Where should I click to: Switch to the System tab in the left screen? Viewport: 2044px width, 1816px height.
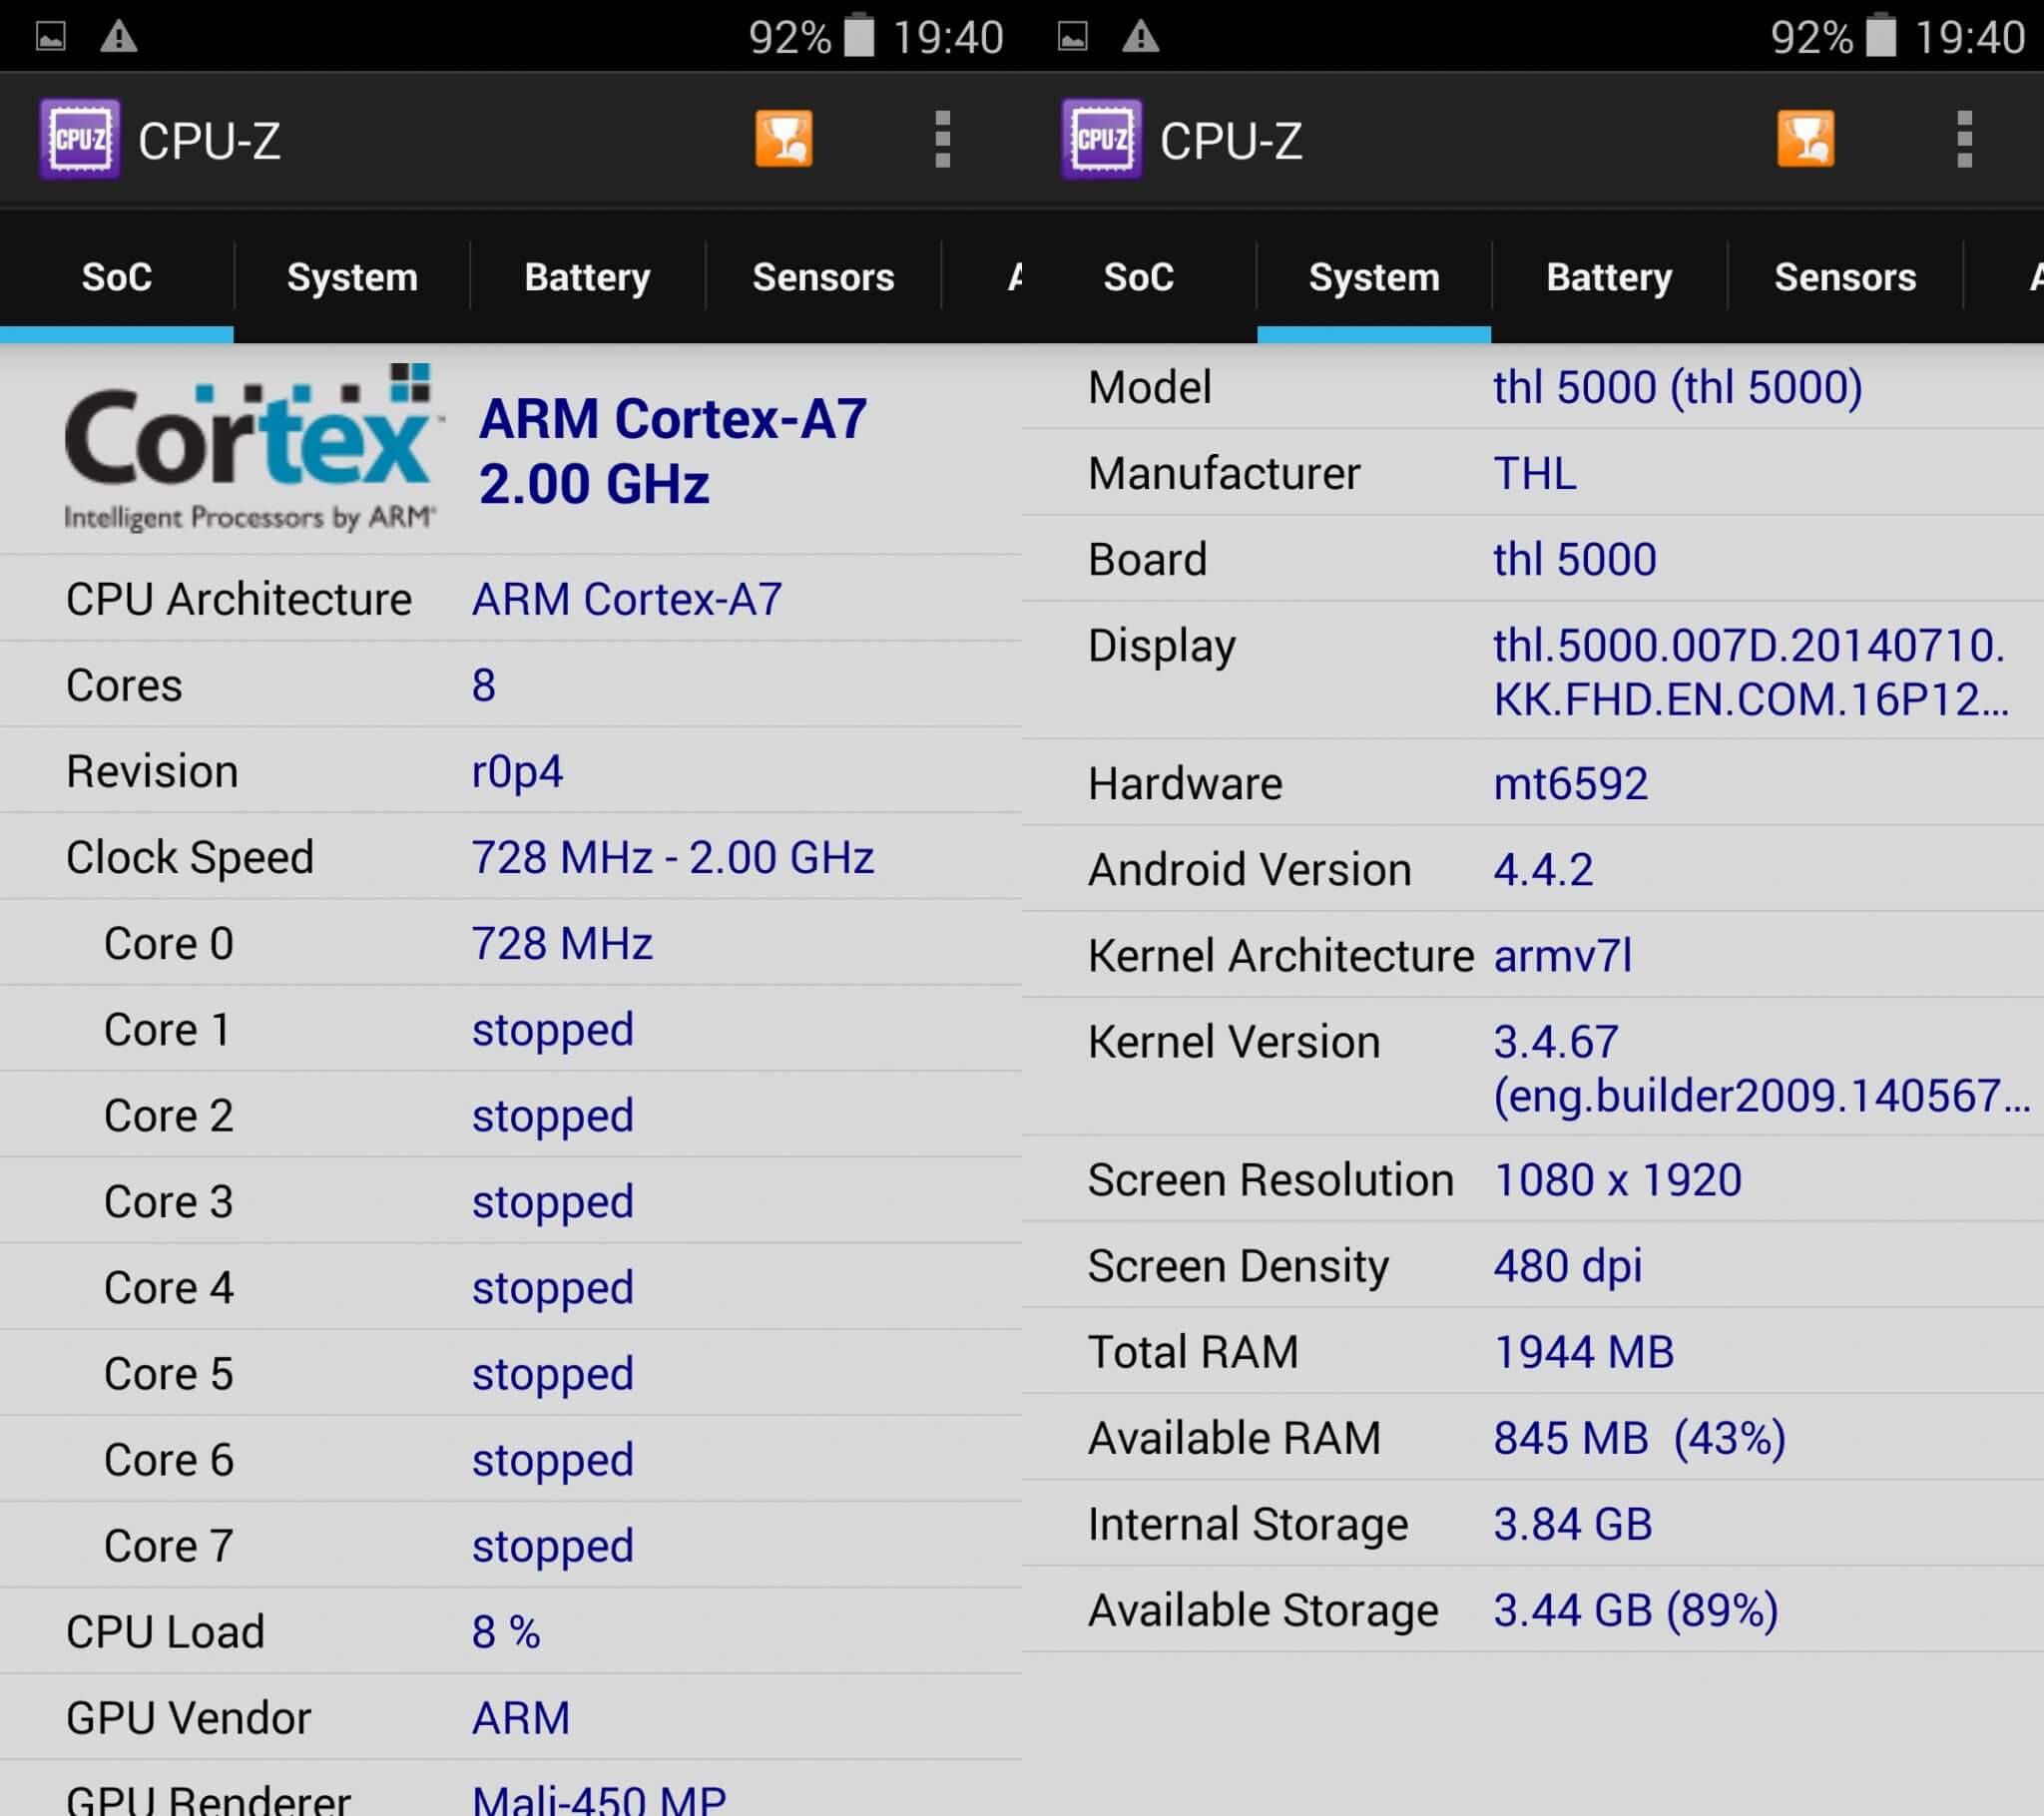click(x=352, y=277)
